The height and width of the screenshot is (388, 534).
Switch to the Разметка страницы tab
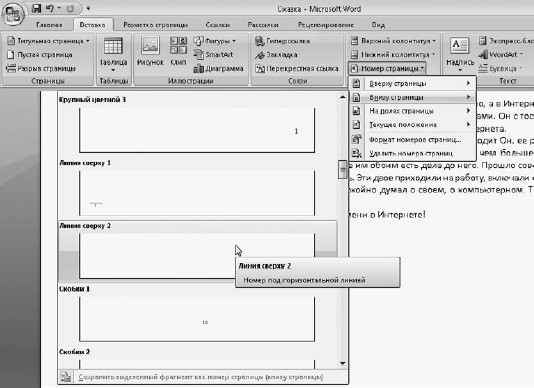coord(155,25)
